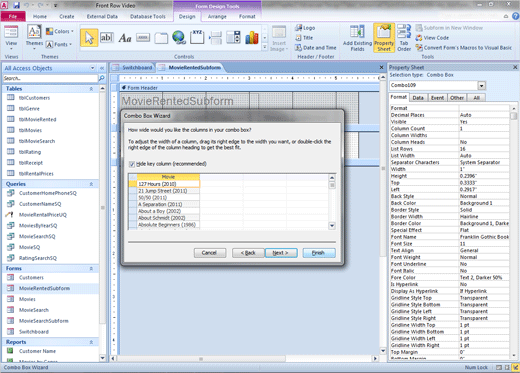Select the 127 Hours (2010) row

[168, 184]
